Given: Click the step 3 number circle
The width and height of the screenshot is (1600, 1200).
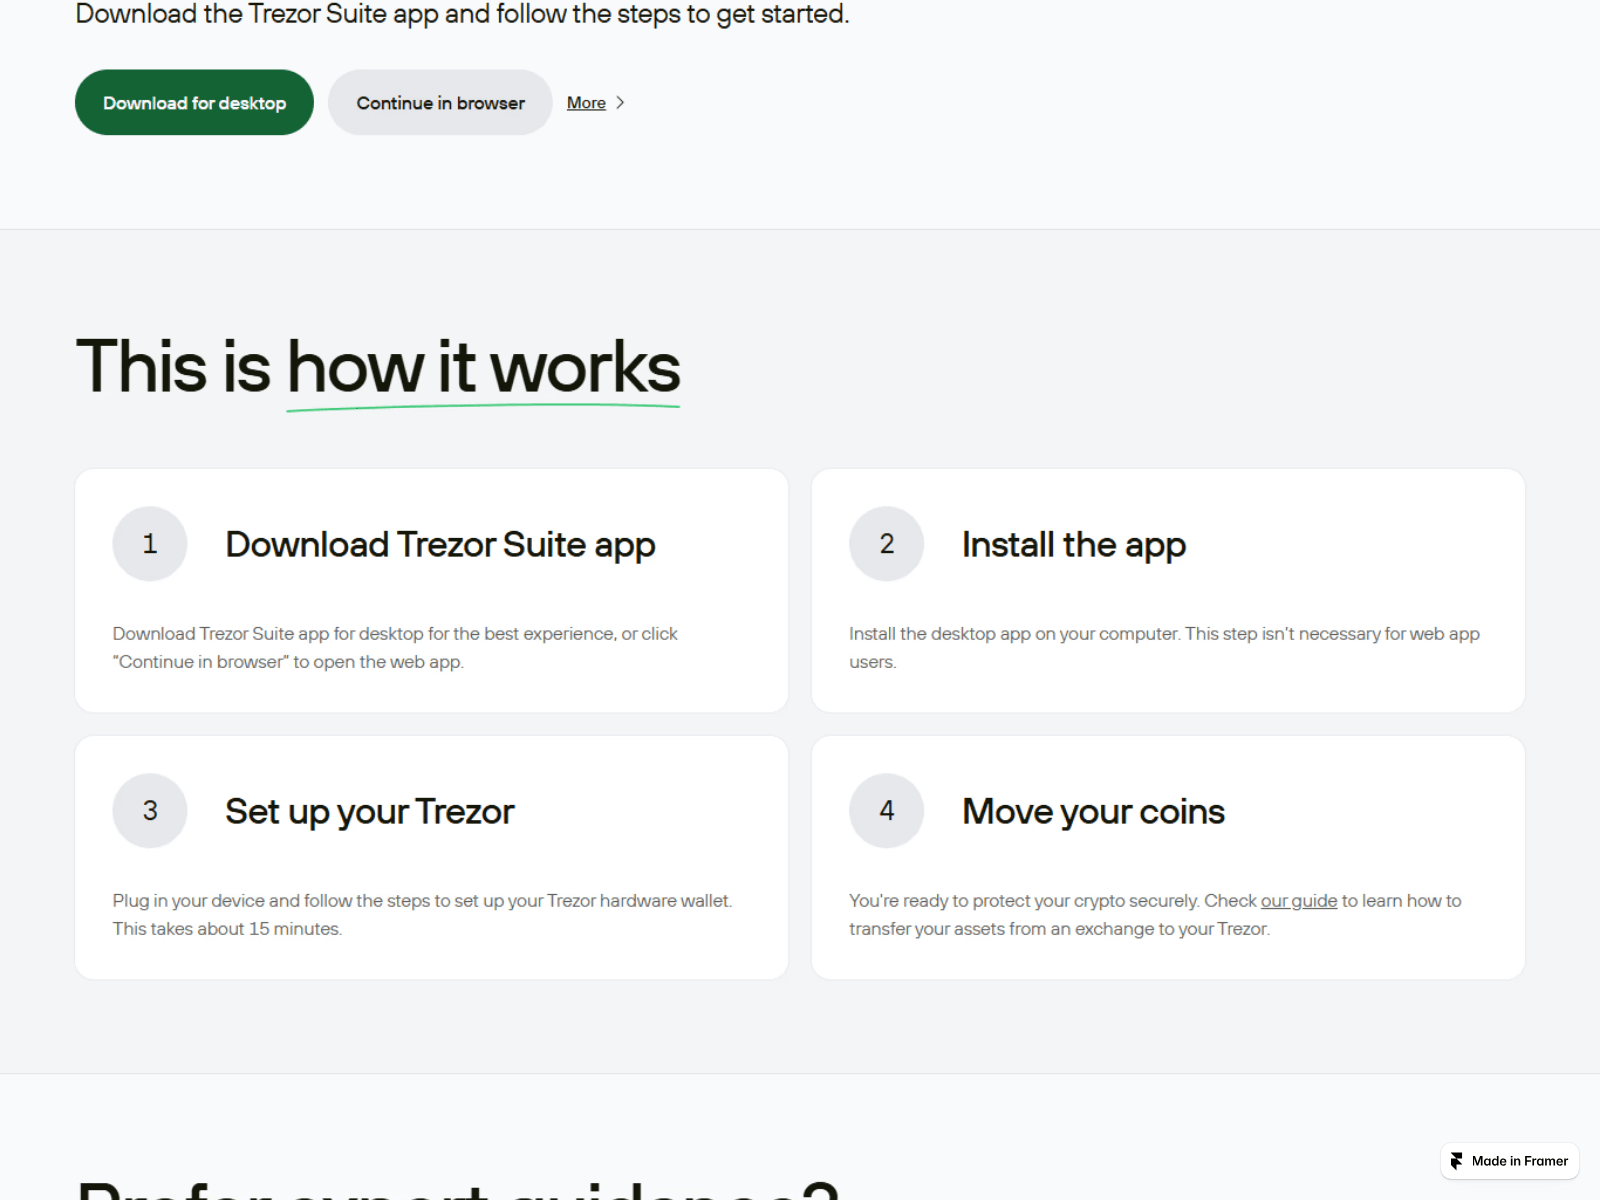Looking at the screenshot, I should pyautogui.click(x=150, y=811).
